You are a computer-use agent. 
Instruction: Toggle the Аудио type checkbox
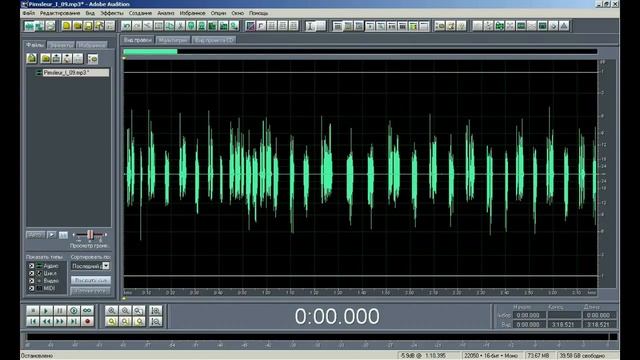[x=31, y=266]
